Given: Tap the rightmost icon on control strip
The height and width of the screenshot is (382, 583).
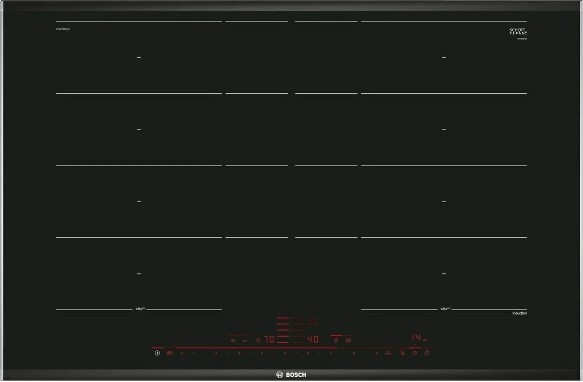Looking at the screenshot, I should coord(426,353).
